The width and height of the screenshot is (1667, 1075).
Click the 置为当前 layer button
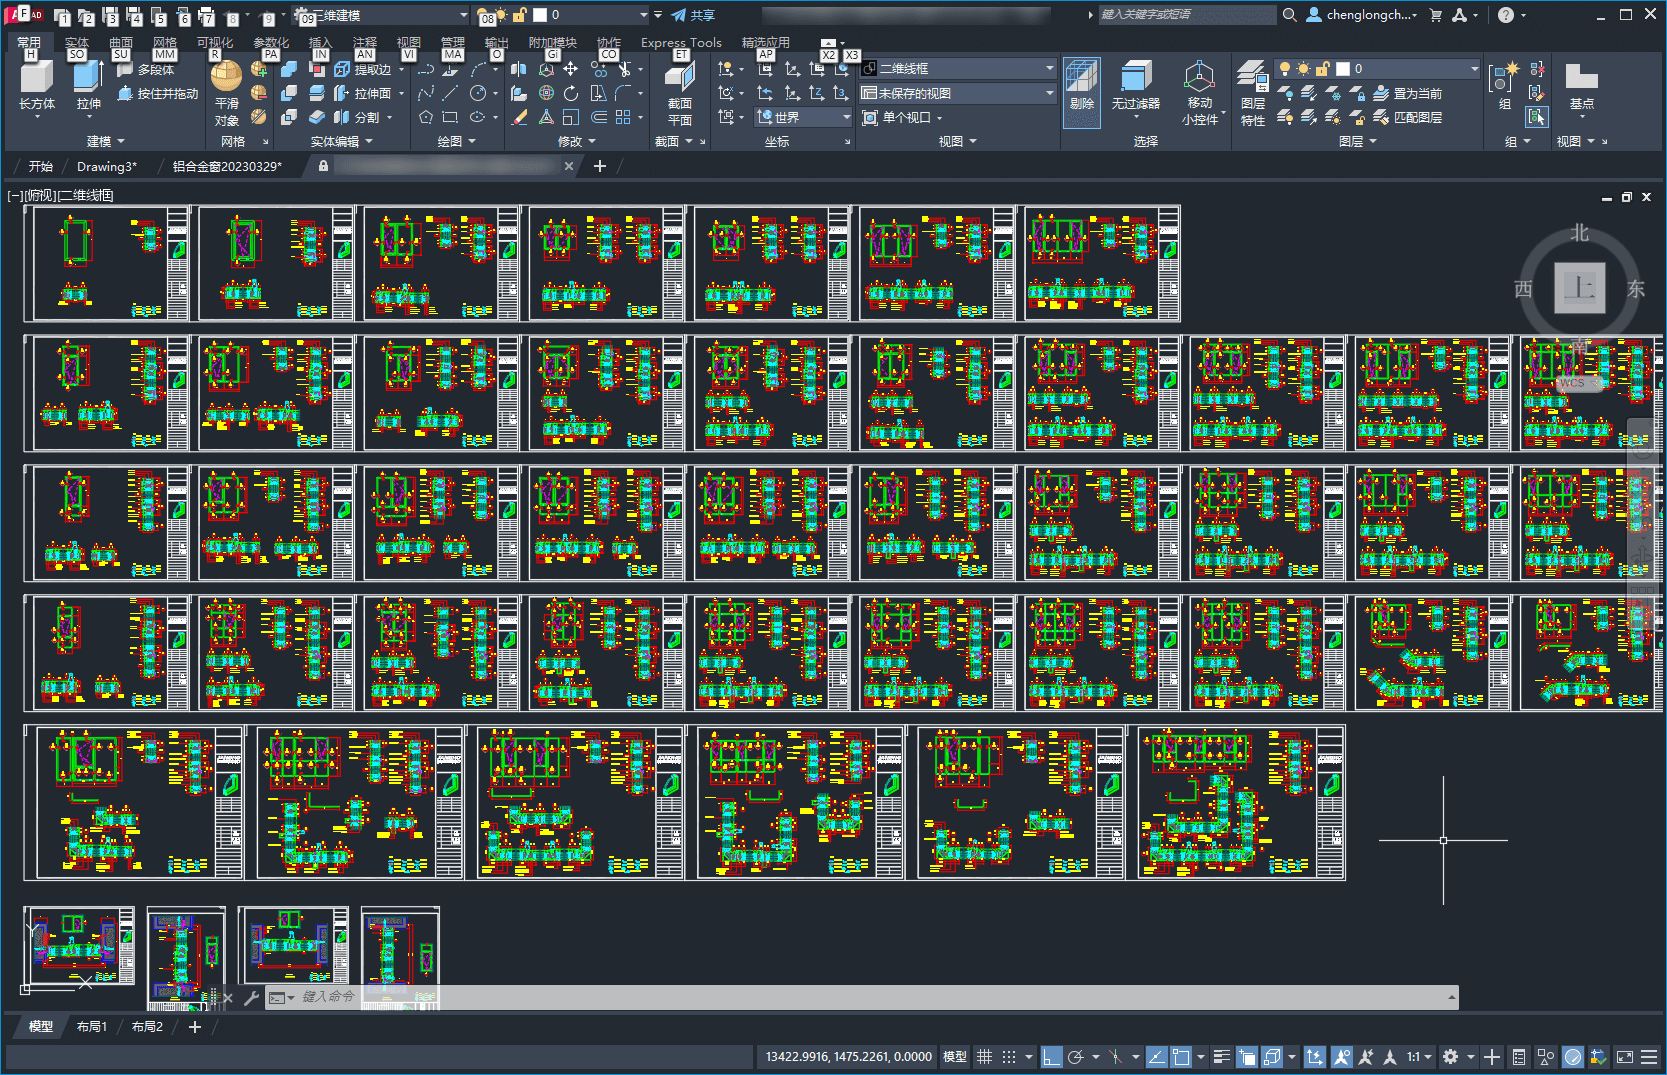1408,93
